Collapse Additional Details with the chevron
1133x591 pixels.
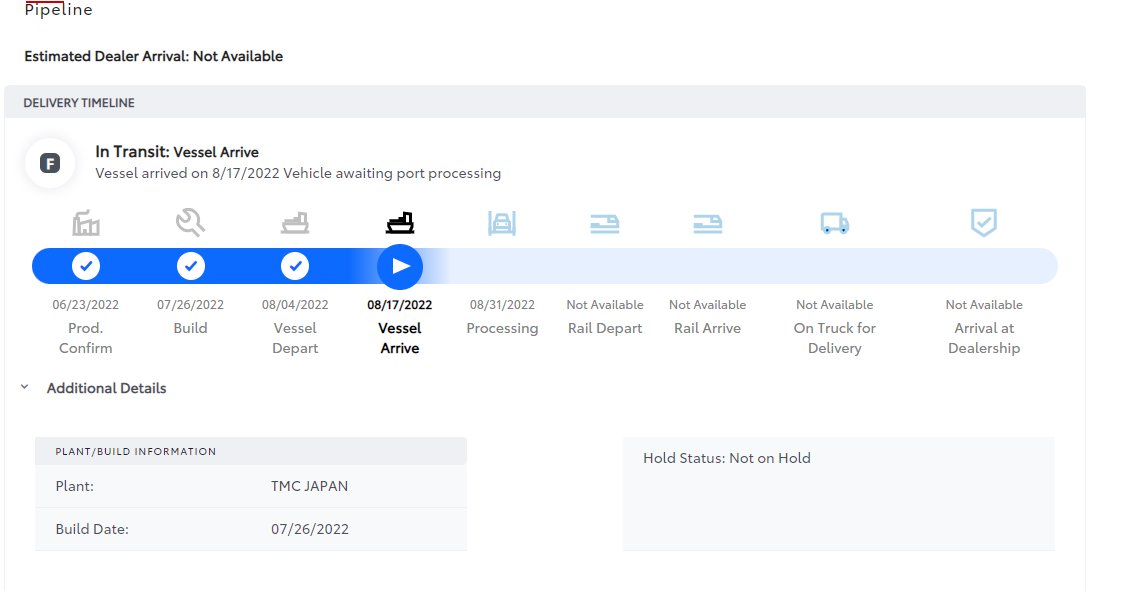coord(25,387)
